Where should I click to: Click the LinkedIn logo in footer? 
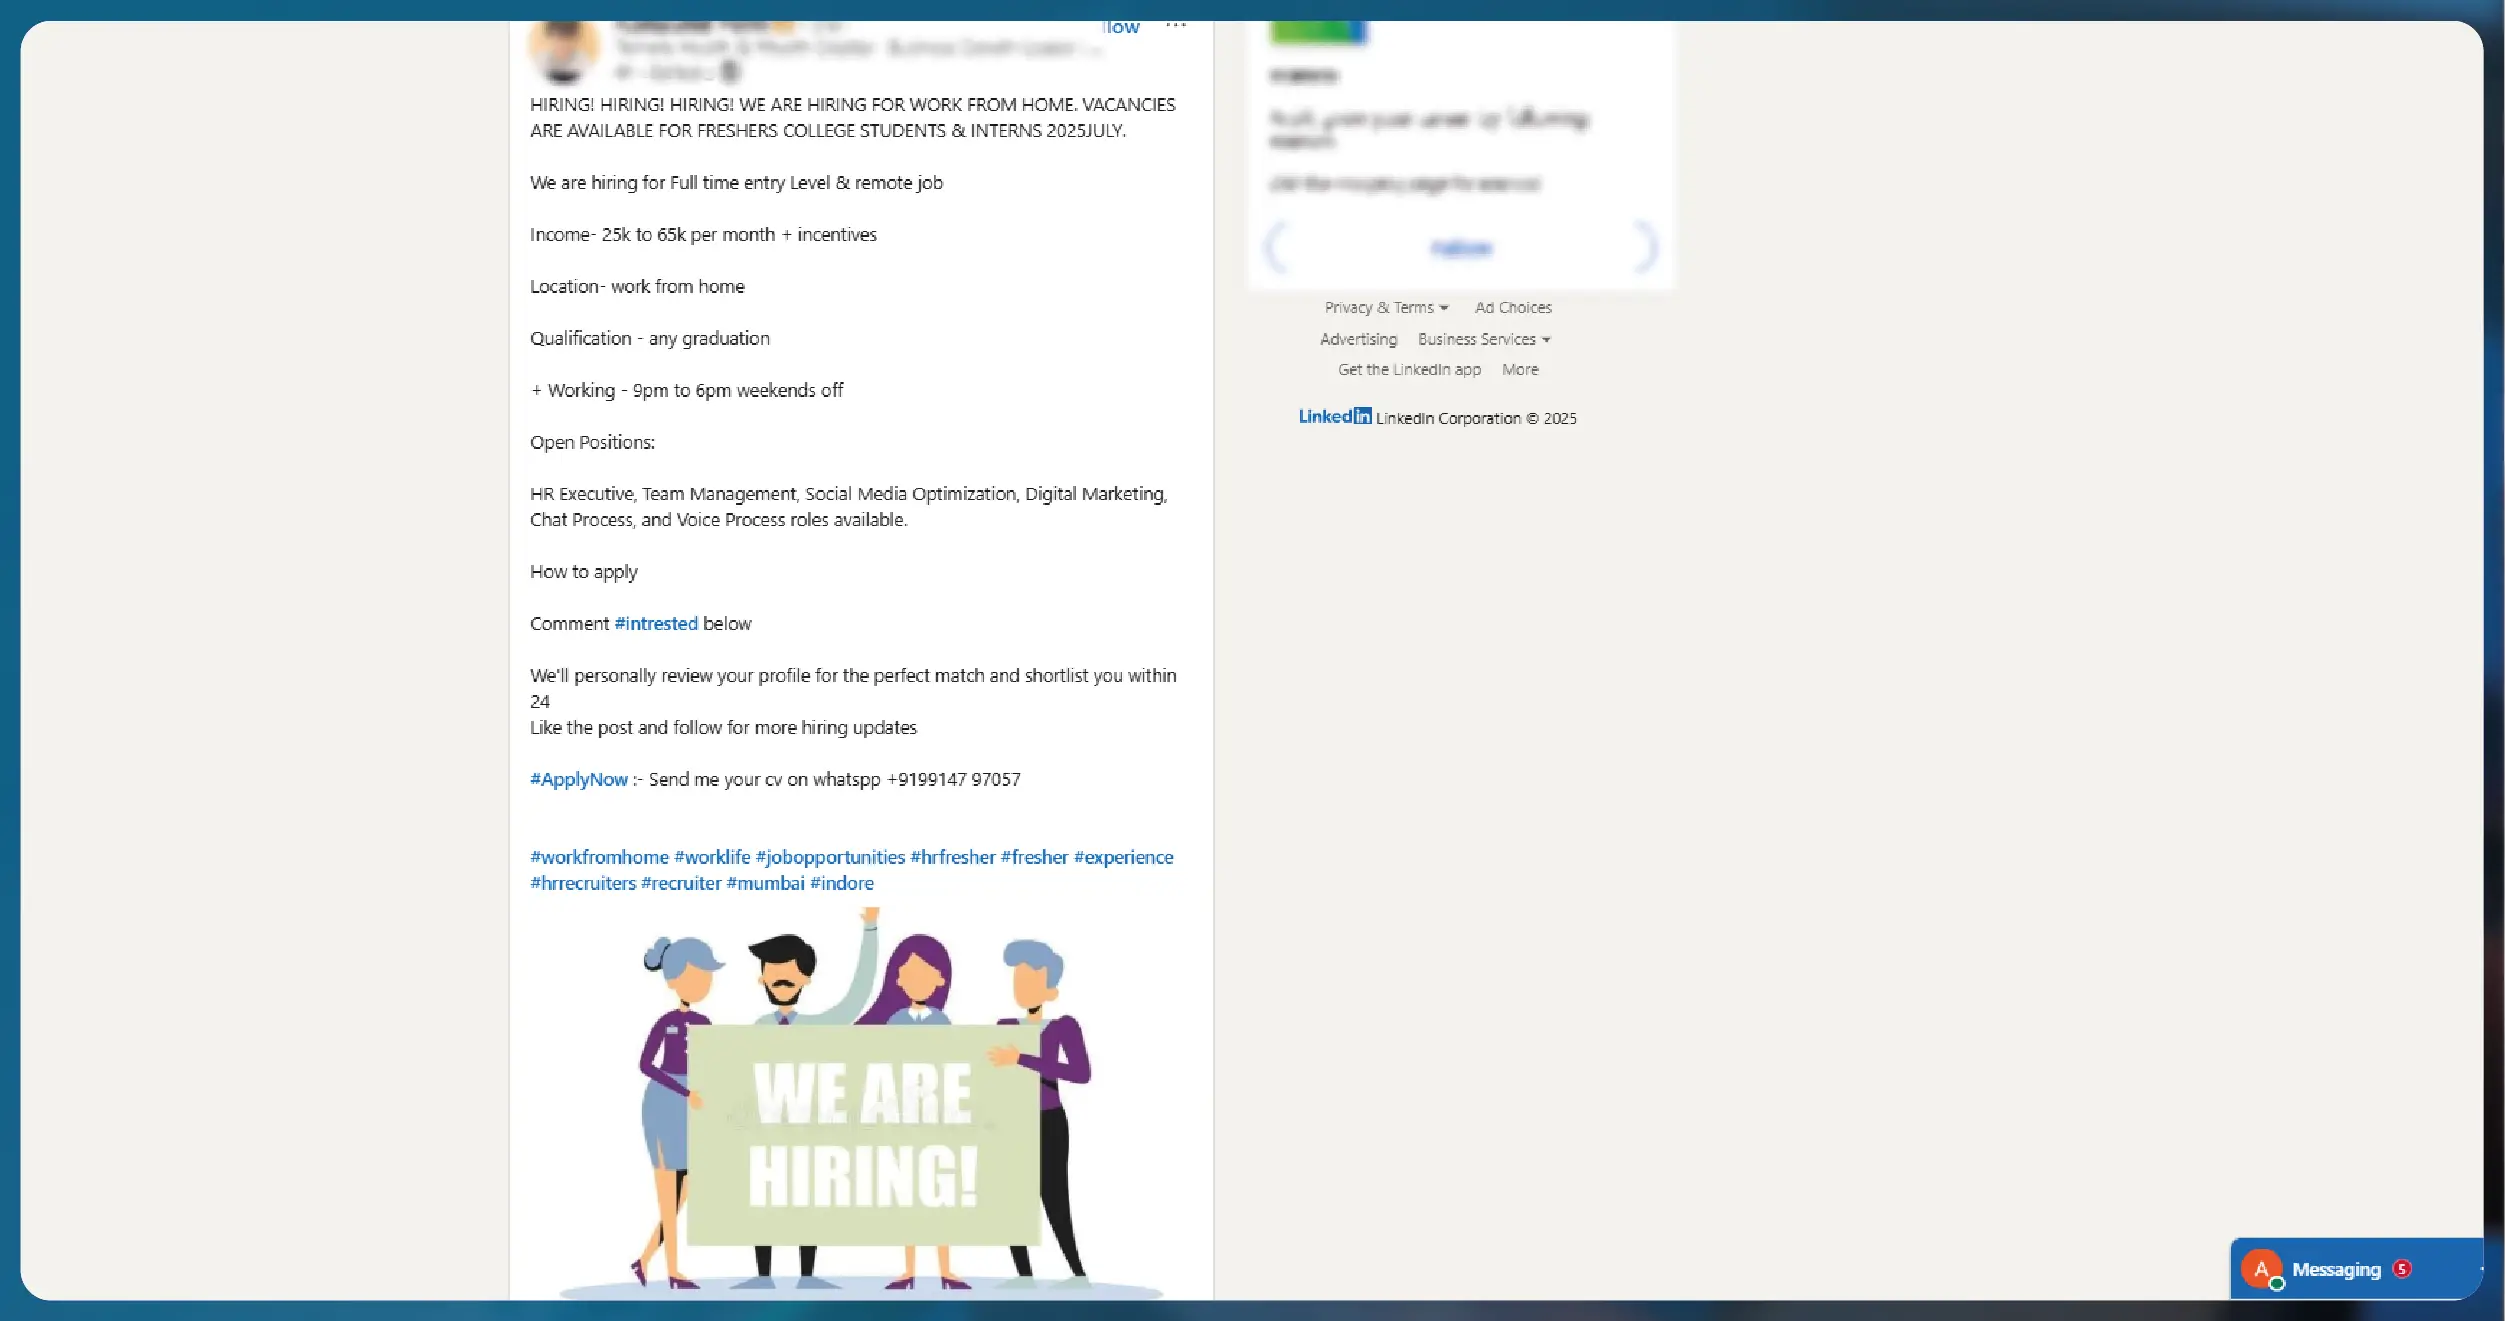click(x=1334, y=417)
